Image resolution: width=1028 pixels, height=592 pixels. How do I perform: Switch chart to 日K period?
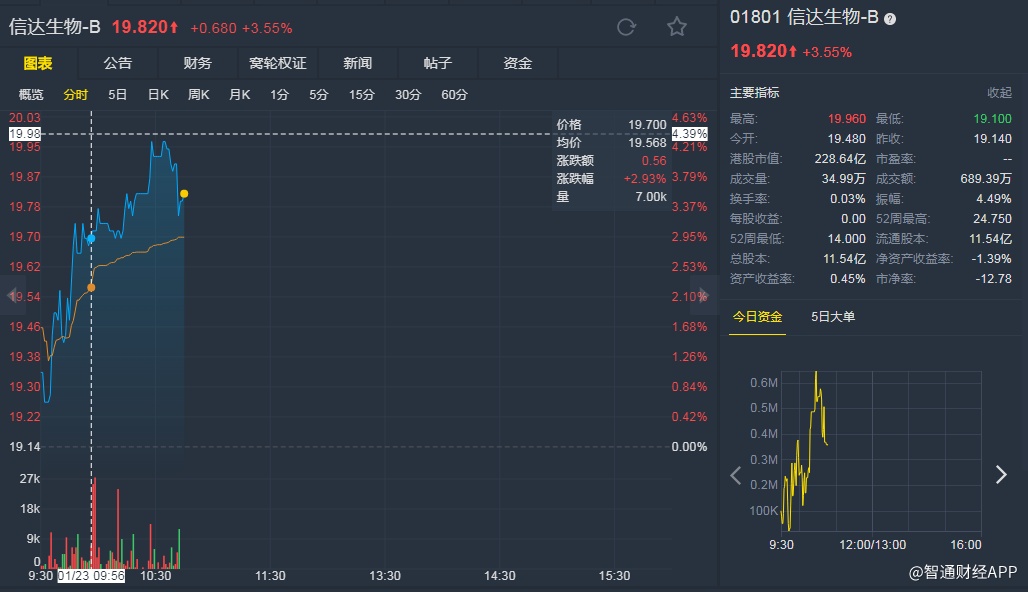(x=158, y=95)
